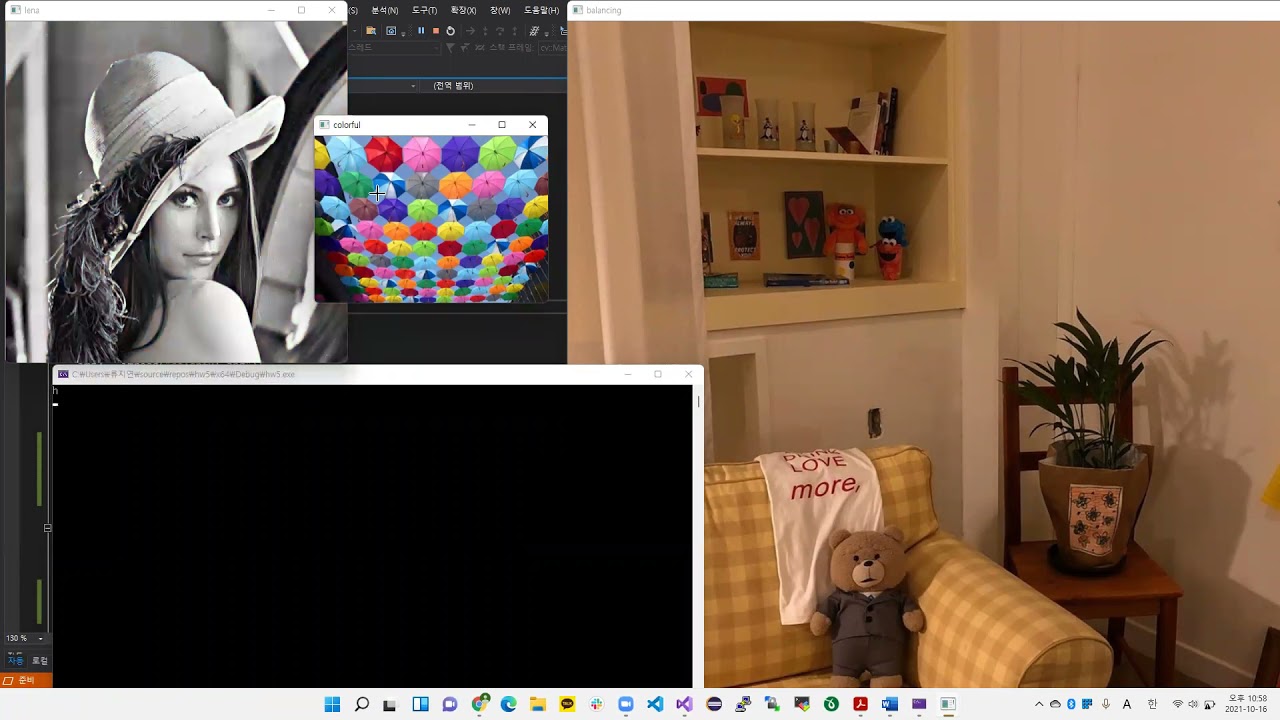
Task: Click the Bluetooth tray icon
Action: [1071, 704]
